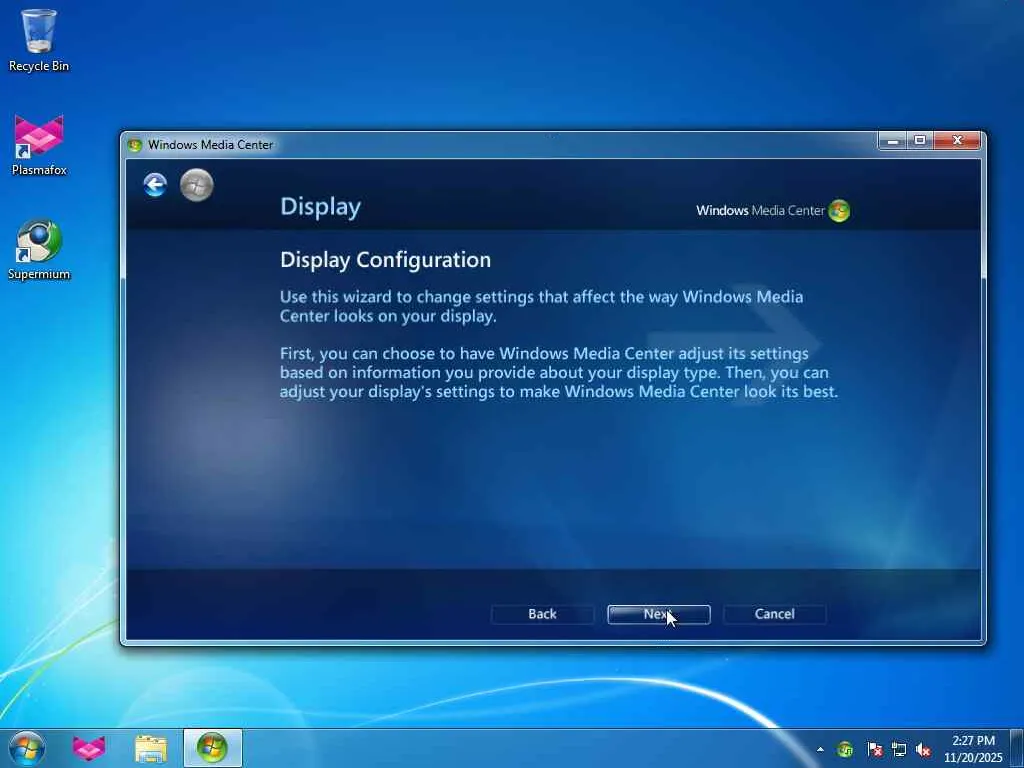Click the Back button in the wizard

tap(542, 614)
